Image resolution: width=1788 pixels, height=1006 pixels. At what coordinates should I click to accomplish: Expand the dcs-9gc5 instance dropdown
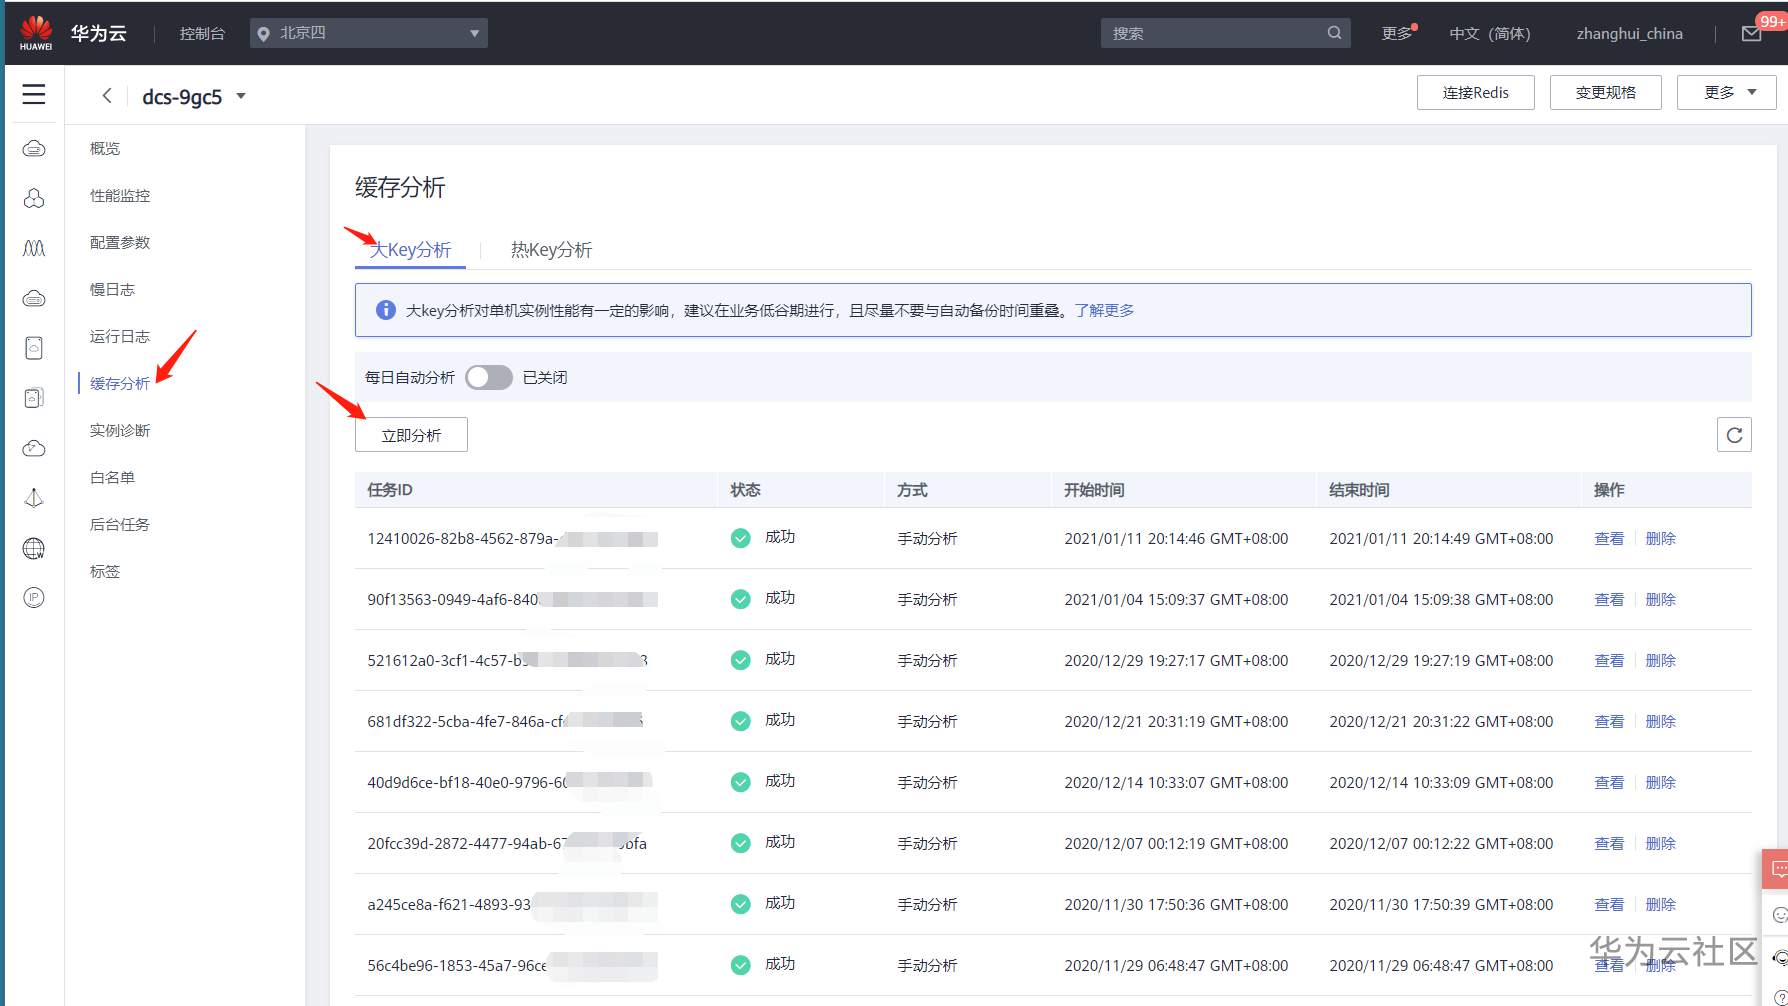coord(240,96)
